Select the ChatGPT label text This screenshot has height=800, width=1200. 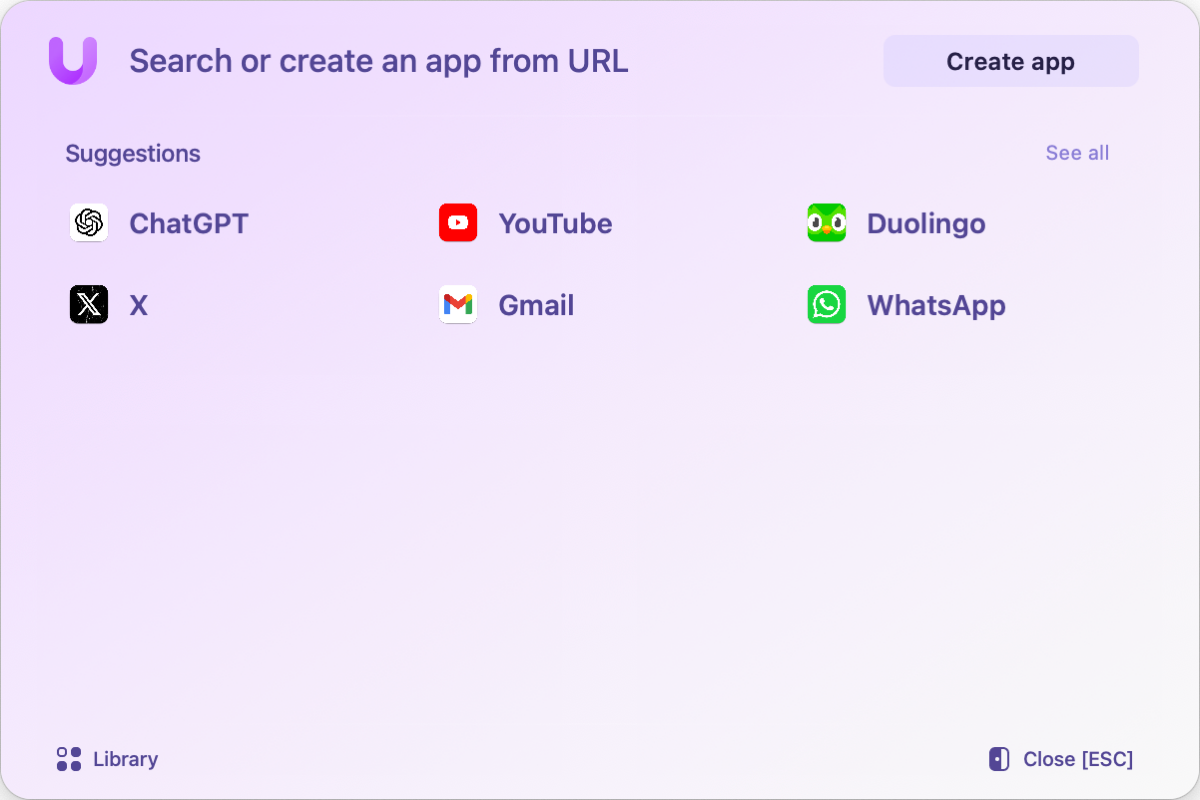[188, 223]
